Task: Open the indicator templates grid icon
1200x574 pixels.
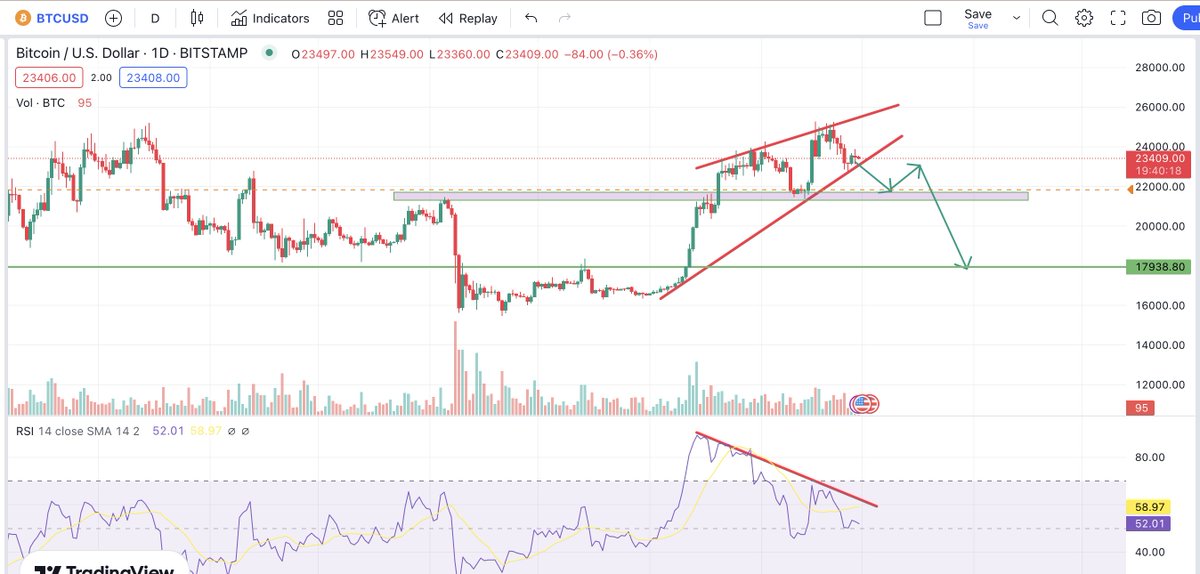Action: 335,18
